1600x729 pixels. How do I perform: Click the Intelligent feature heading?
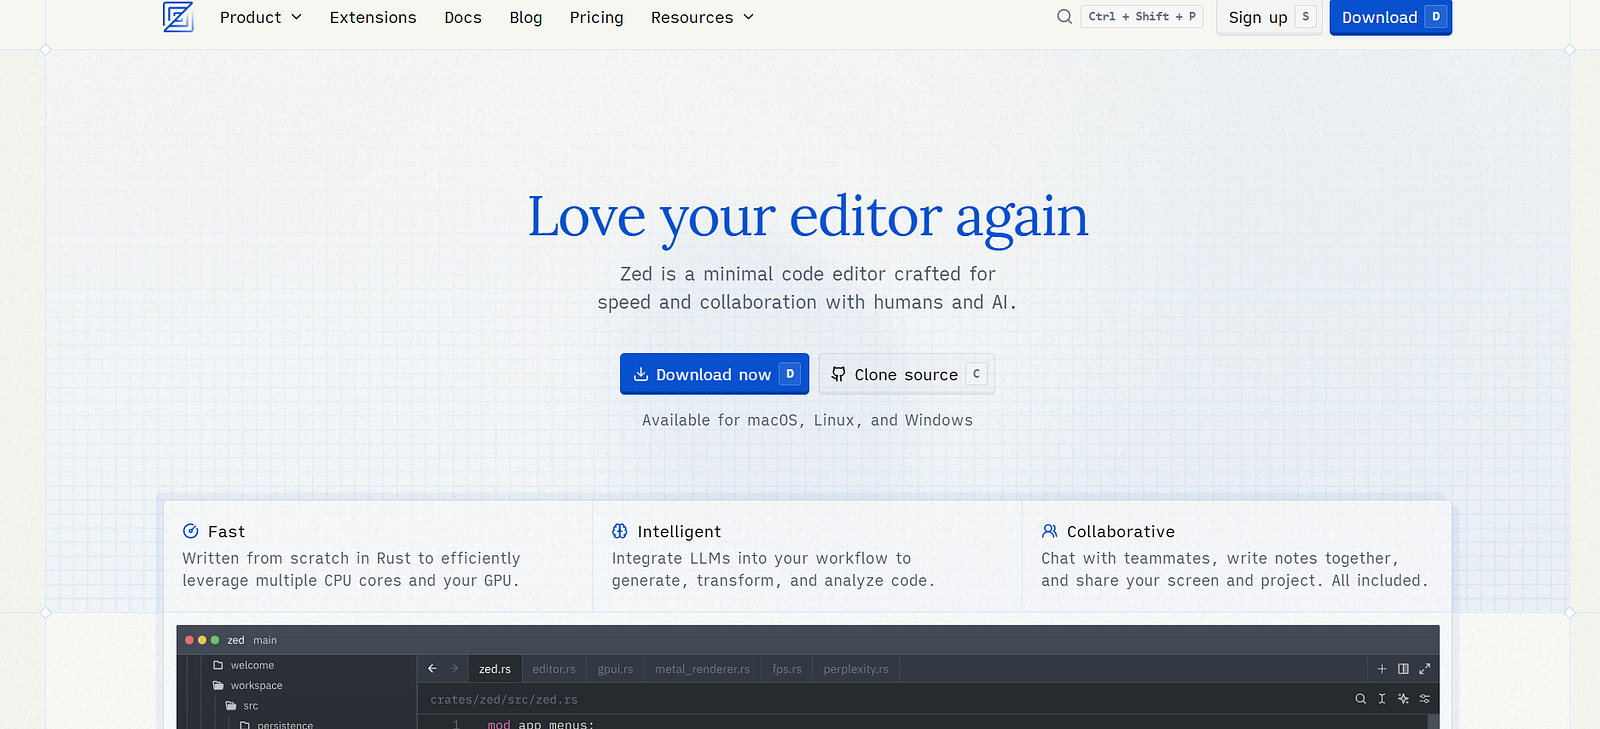(679, 532)
